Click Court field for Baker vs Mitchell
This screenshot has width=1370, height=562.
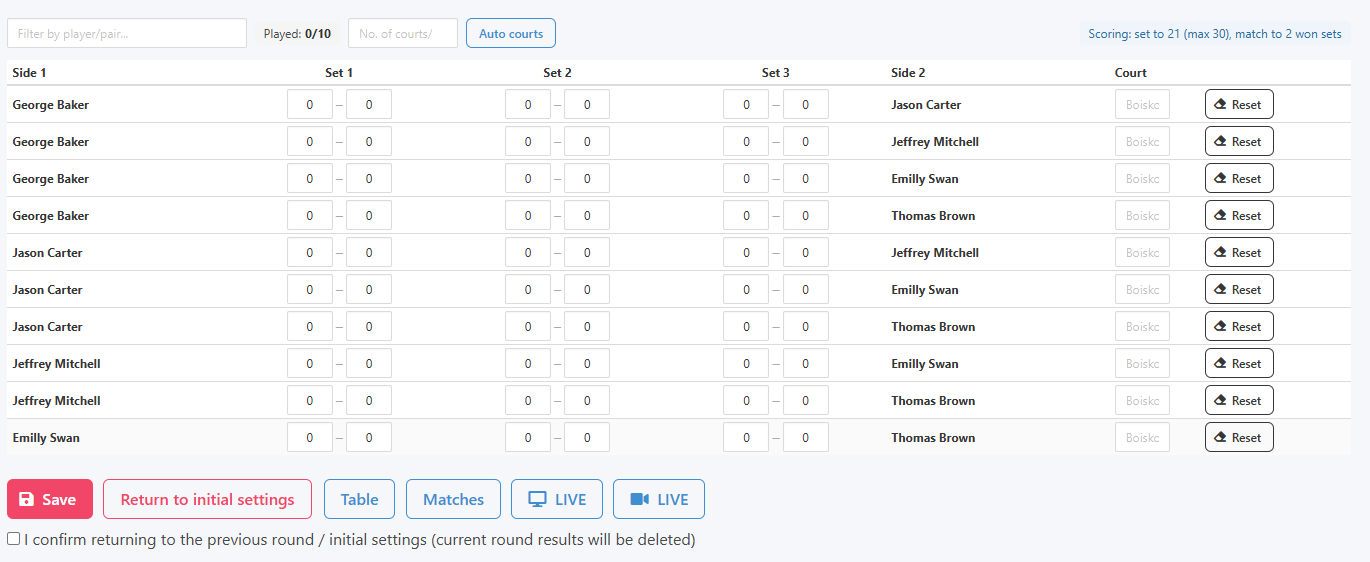pos(1142,141)
